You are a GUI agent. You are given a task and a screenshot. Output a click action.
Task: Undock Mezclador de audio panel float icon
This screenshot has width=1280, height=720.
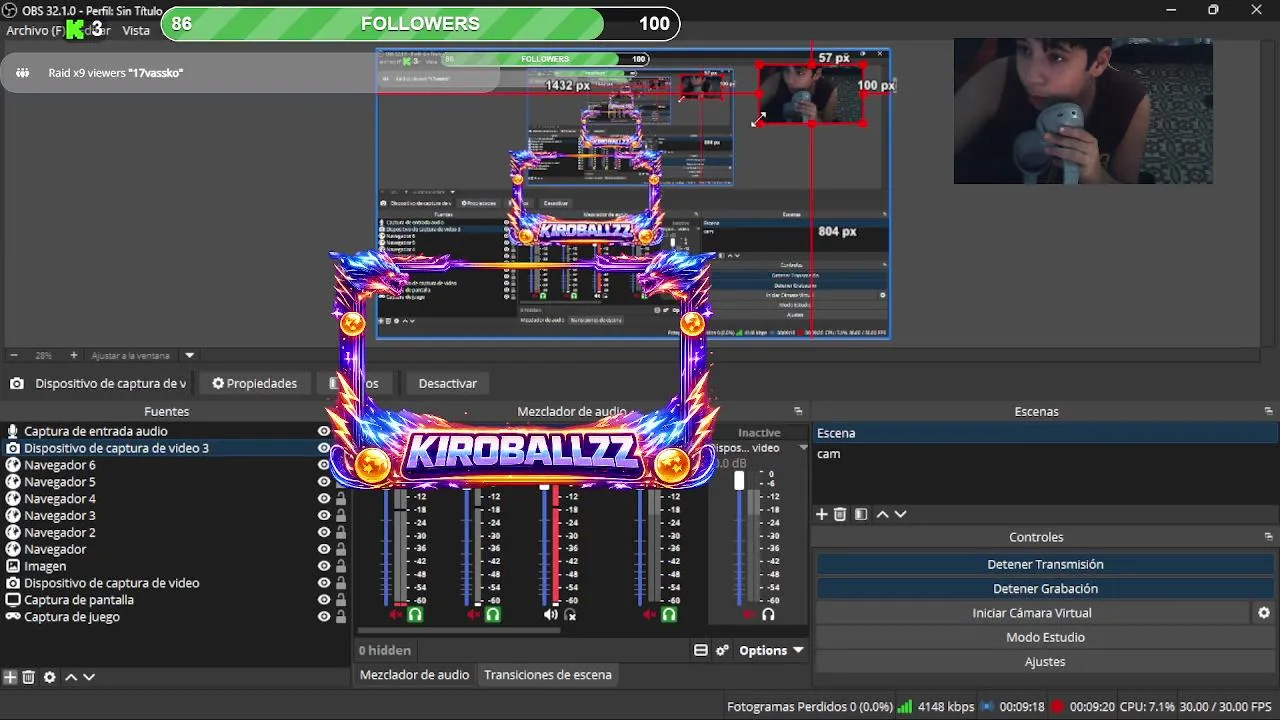coord(798,411)
